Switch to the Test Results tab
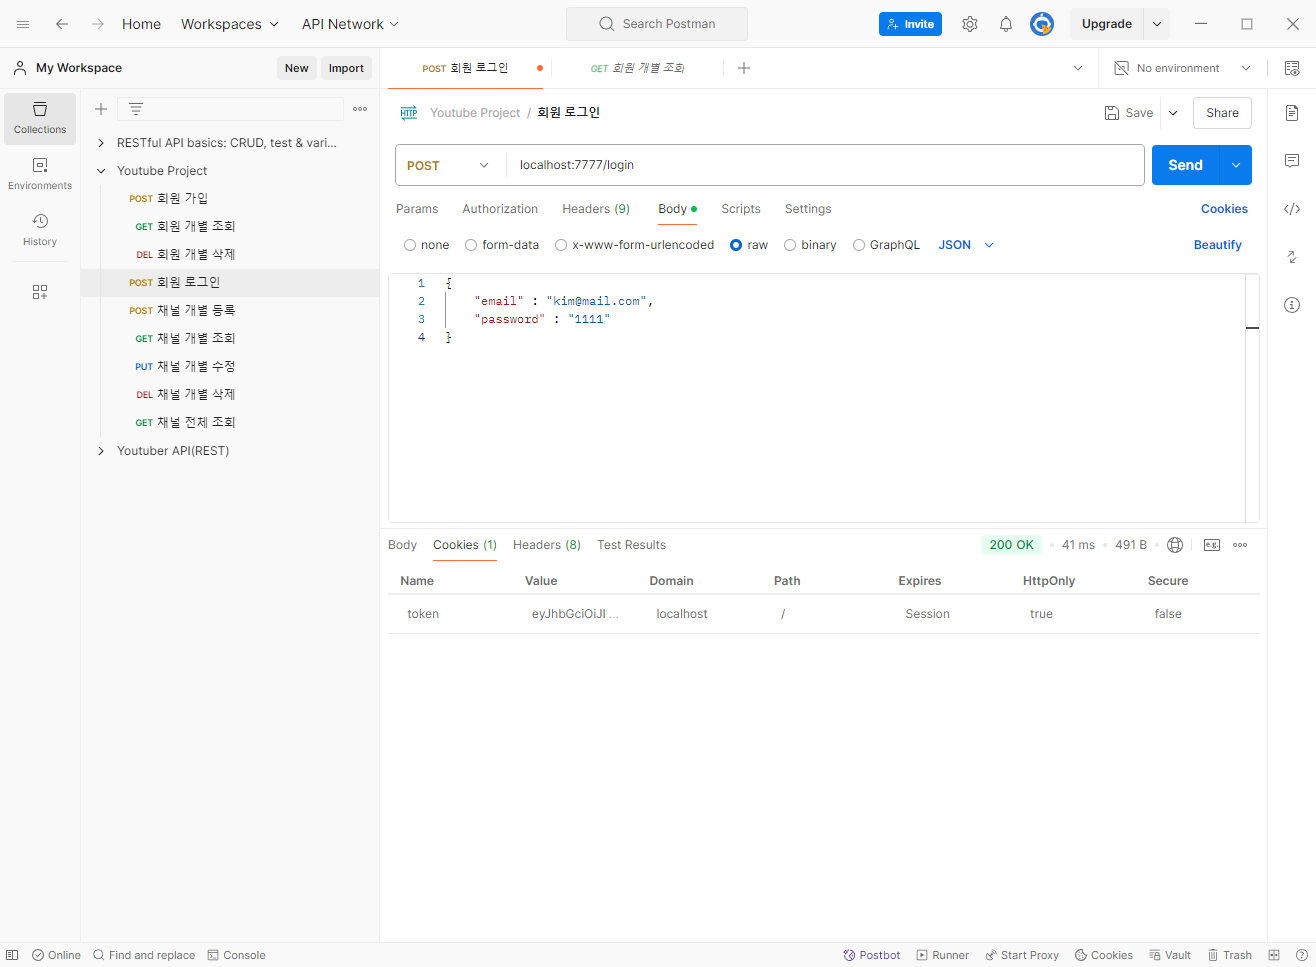This screenshot has height=967, width=1316. click(x=631, y=545)
